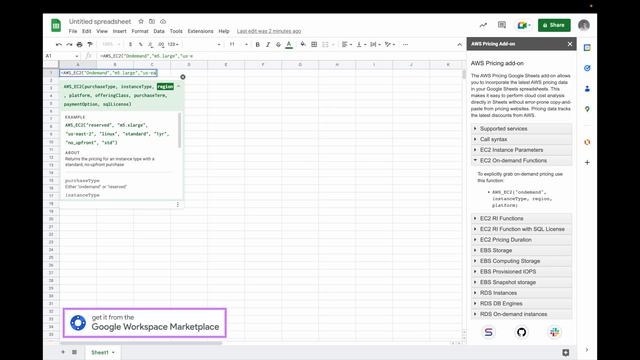Open the Insert menu
Screen dimensions: 640x360
(120, 31)
